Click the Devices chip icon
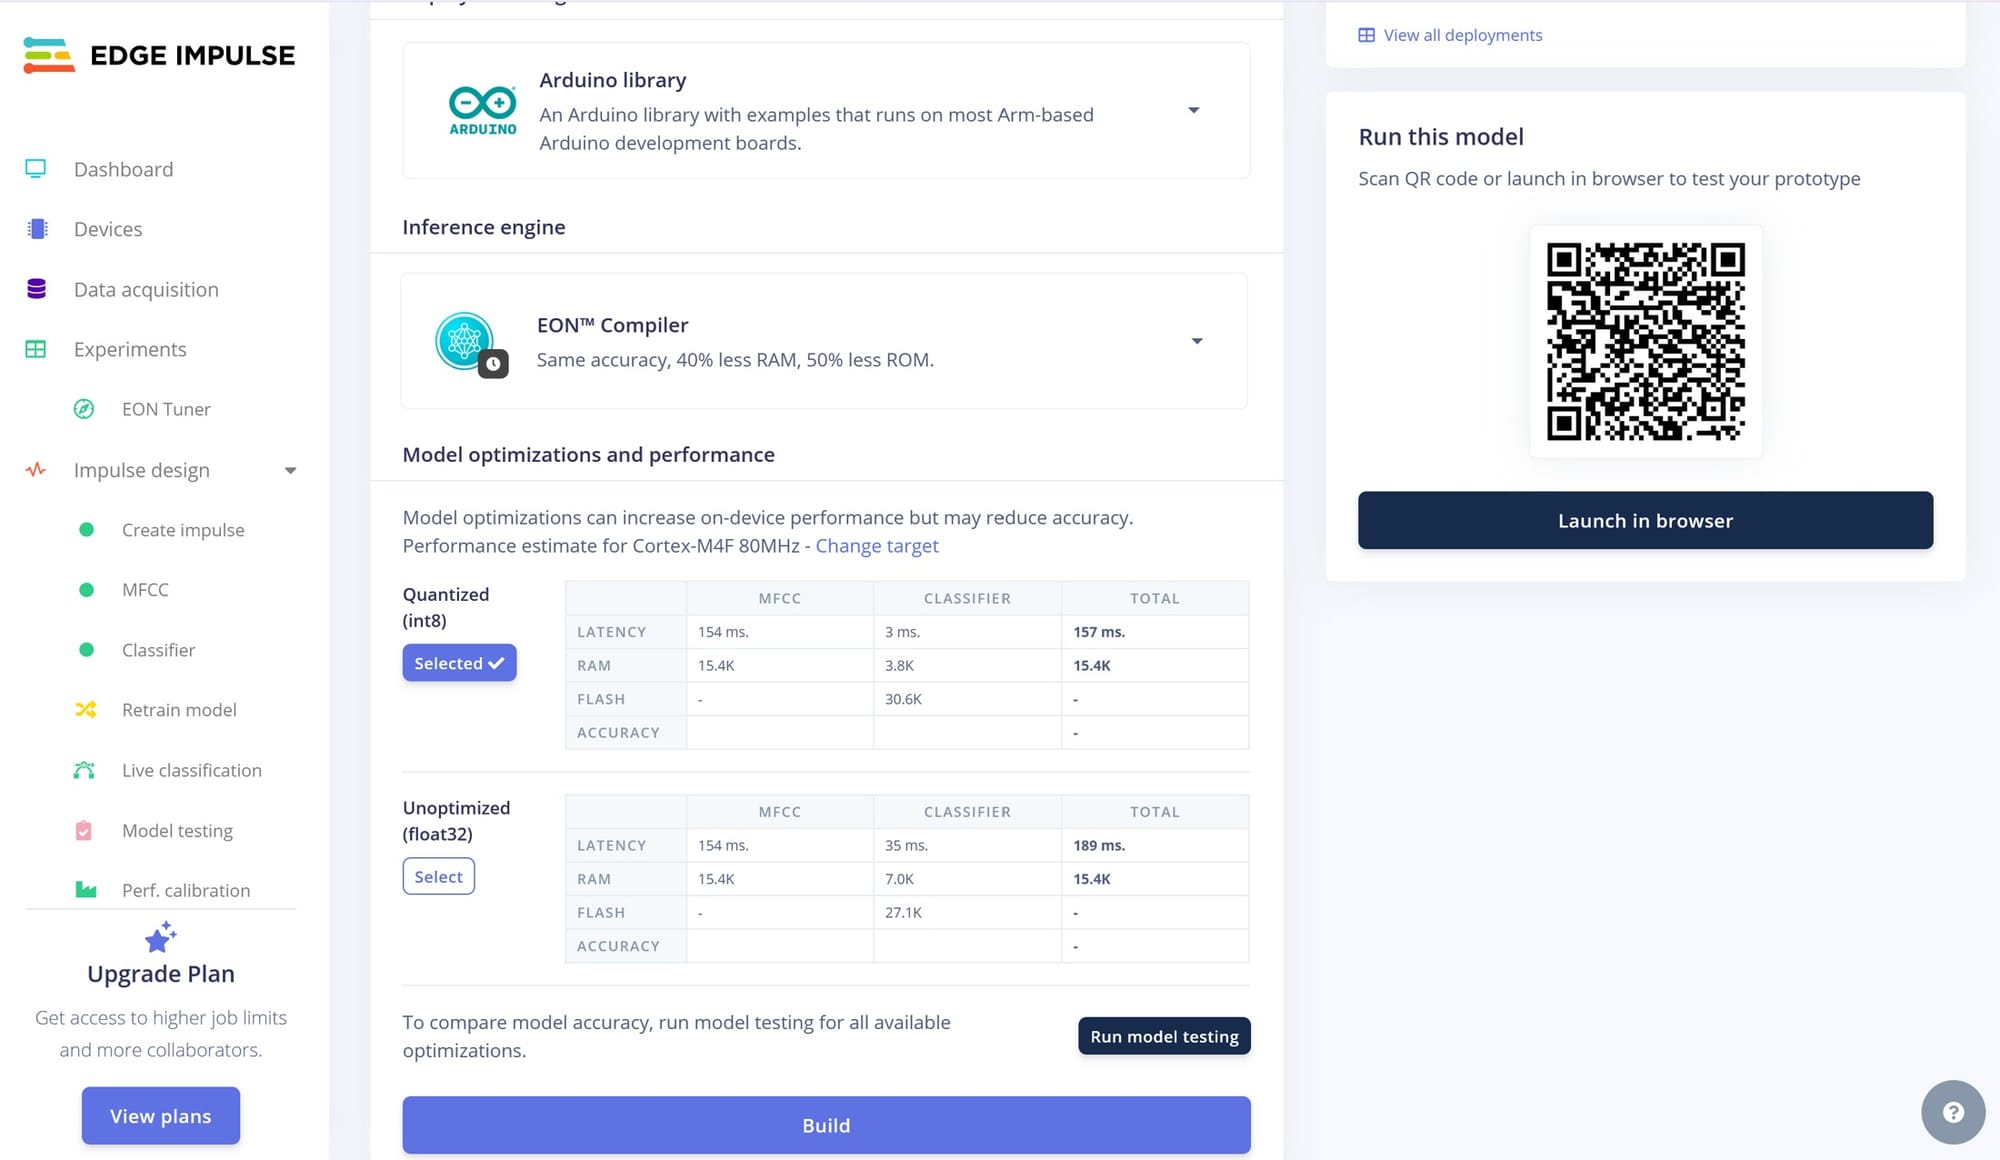This screenshot has width=2000, height=1160. click(x=37, y=229)
